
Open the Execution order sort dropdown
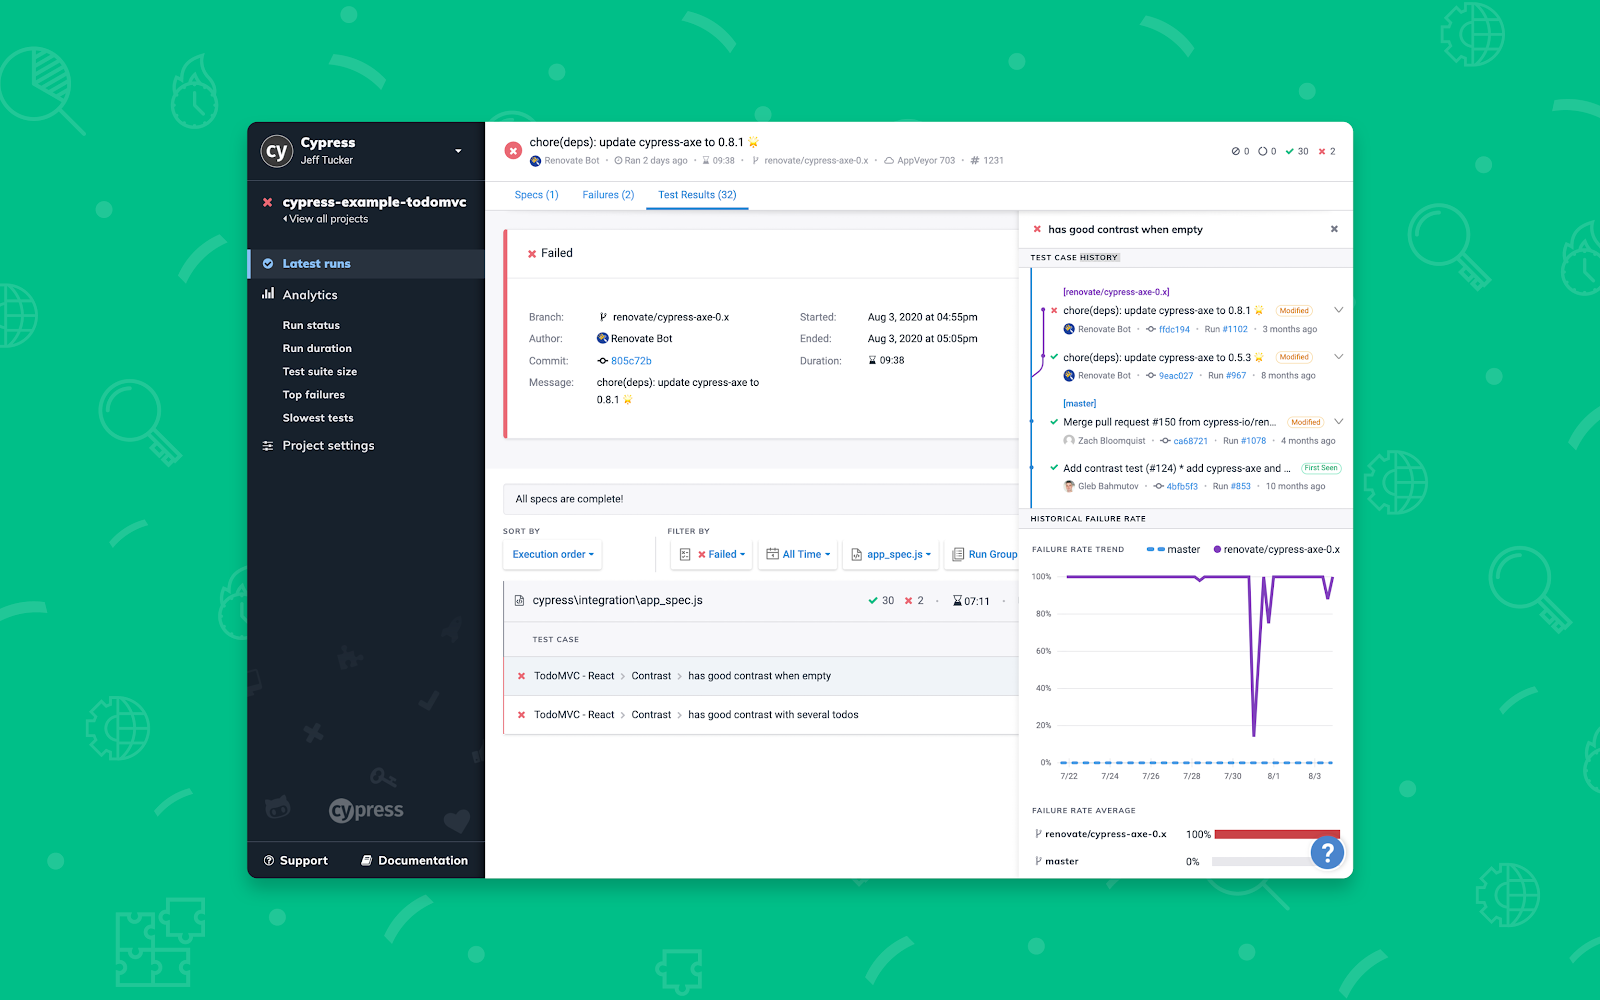pyautogui.click(x=553, y=554)
